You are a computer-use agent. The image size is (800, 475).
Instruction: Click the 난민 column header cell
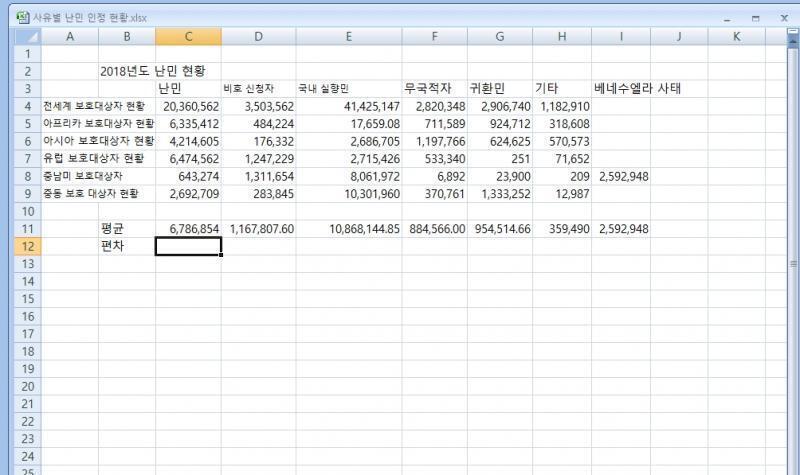188,89
